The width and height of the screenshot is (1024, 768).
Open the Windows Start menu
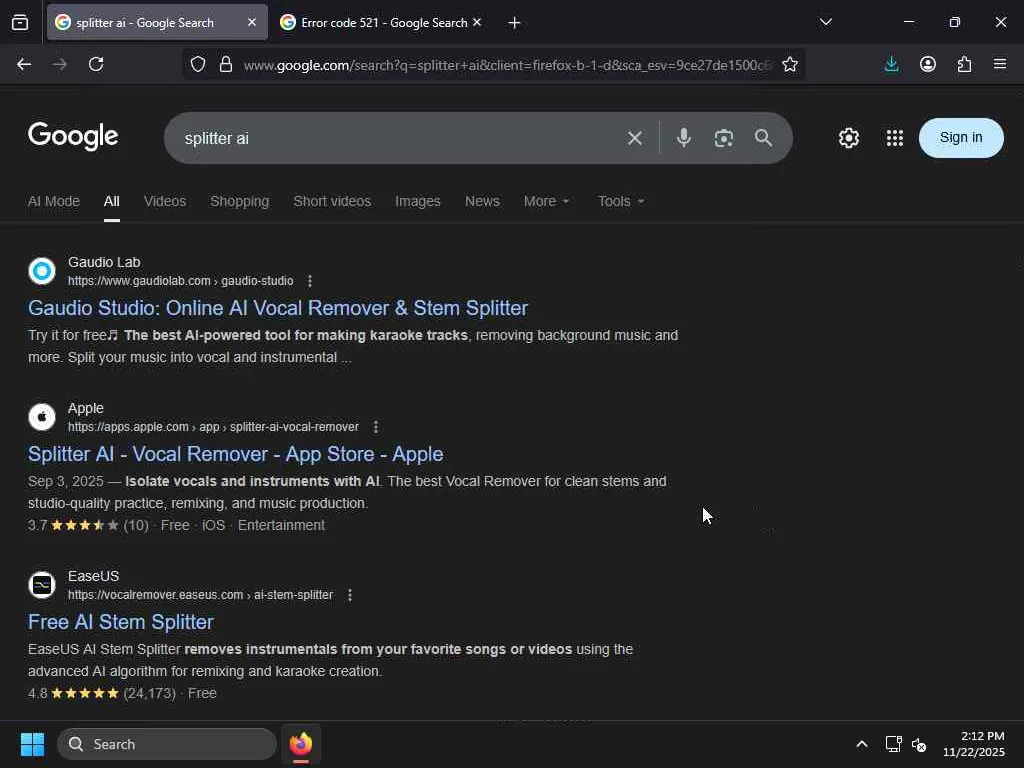(x=32, y=744)
